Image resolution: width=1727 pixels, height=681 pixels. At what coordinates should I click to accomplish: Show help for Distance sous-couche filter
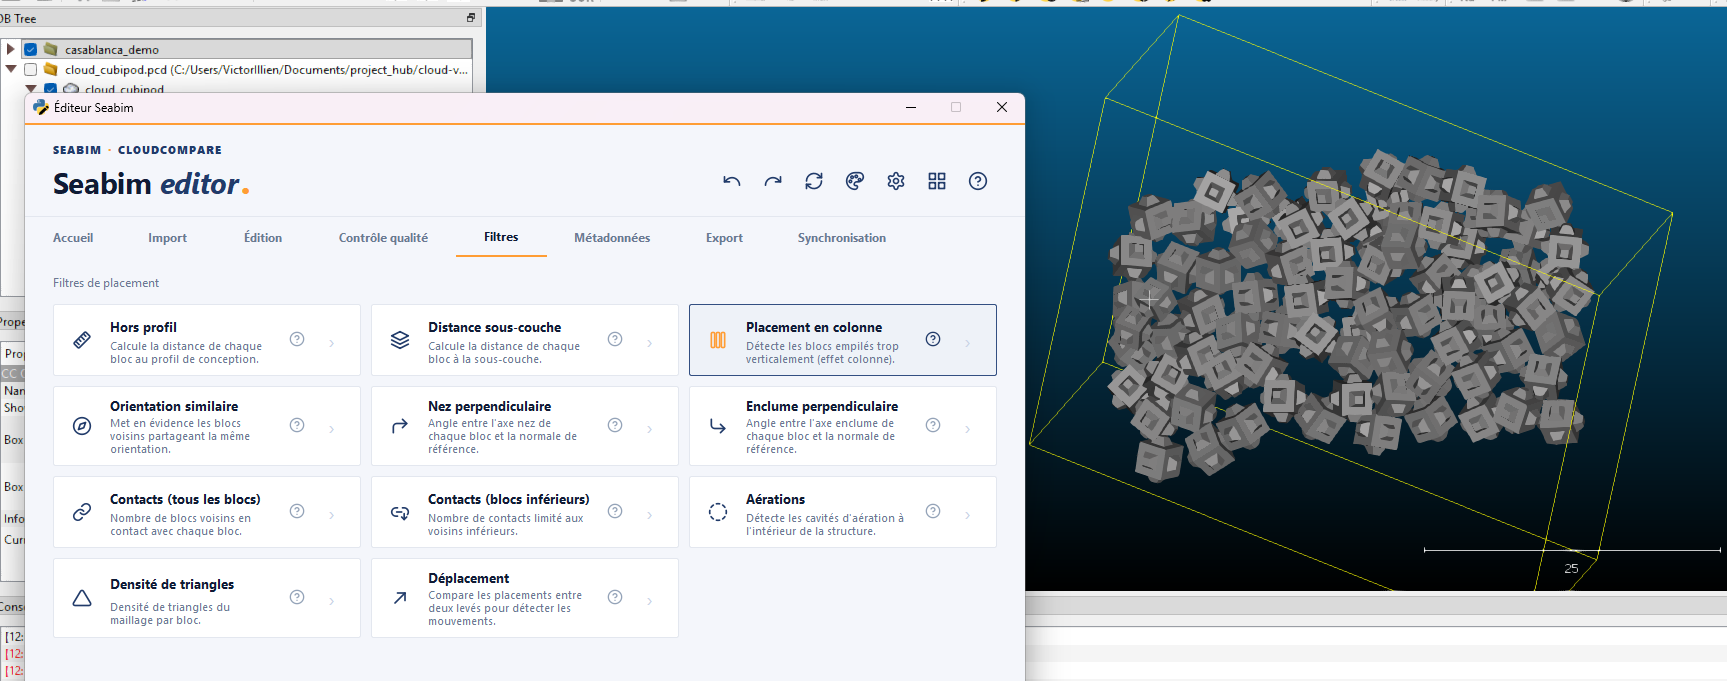pos(615,339)
